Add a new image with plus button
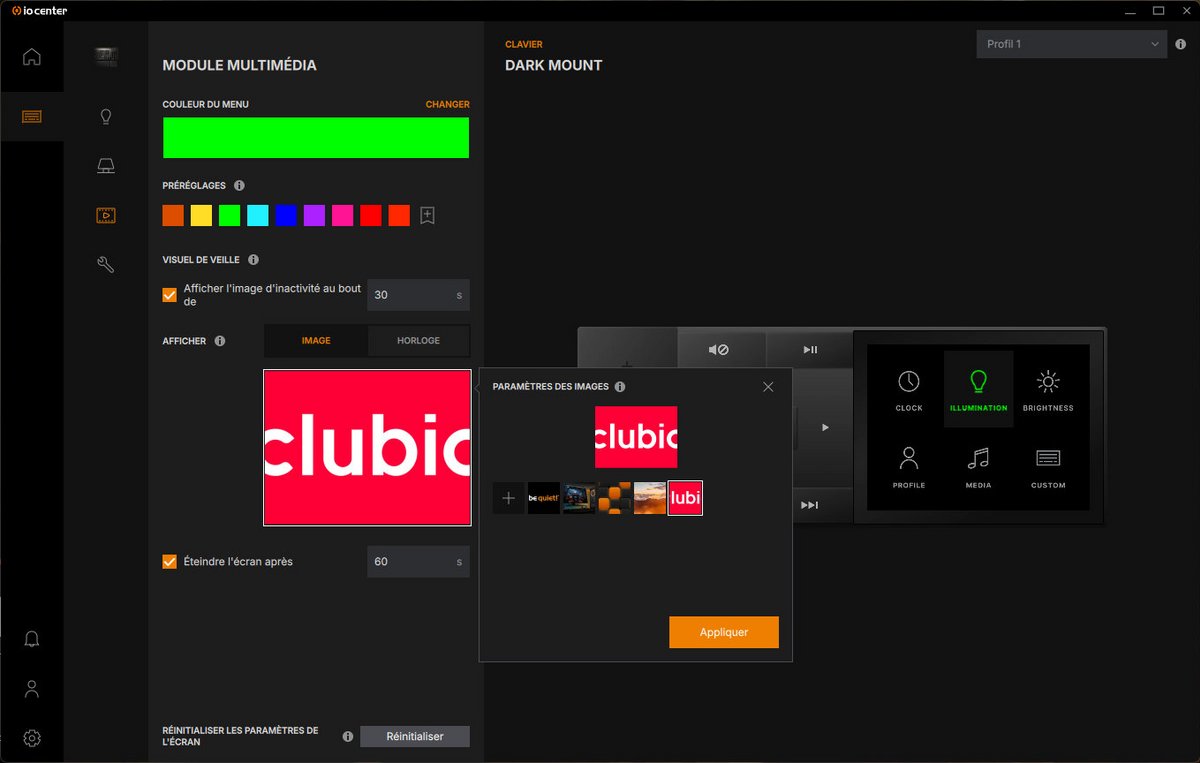 [508, 498]
